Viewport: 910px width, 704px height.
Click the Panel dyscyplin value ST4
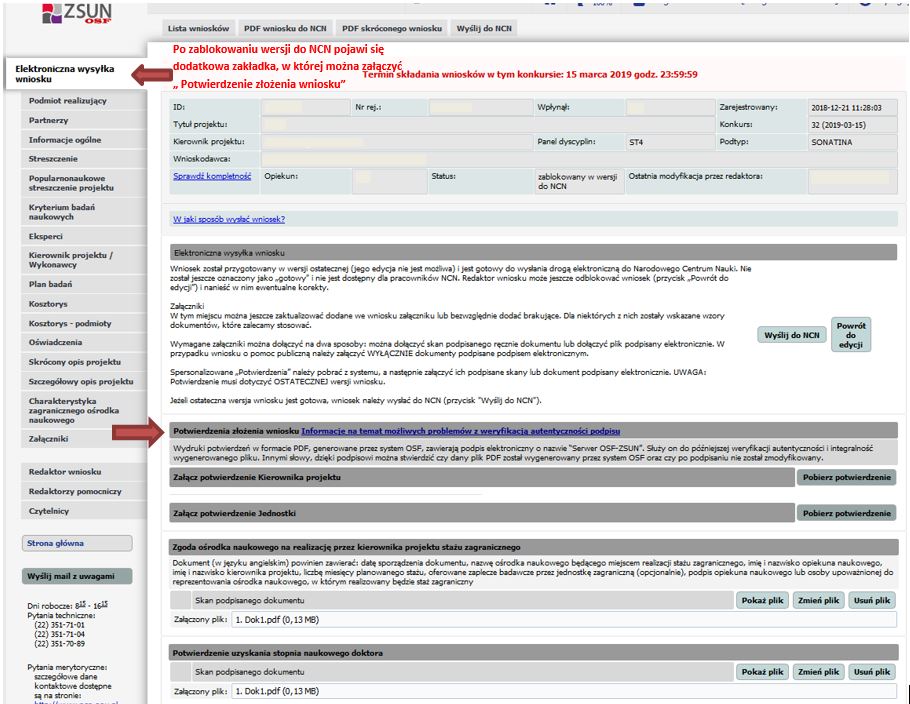pos(636,142)
